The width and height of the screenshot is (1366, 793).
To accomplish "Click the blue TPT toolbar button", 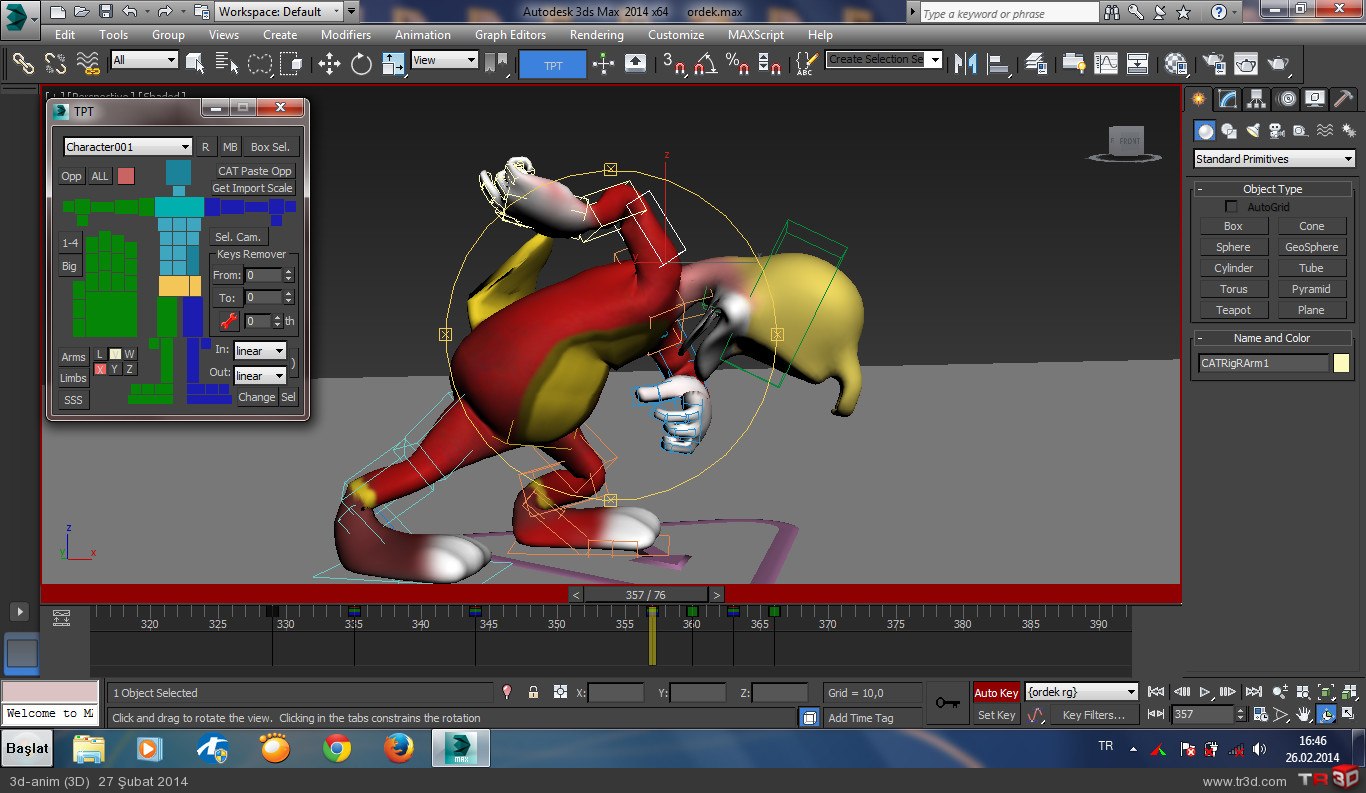I will pyautogui.click(x=552, y=64).
